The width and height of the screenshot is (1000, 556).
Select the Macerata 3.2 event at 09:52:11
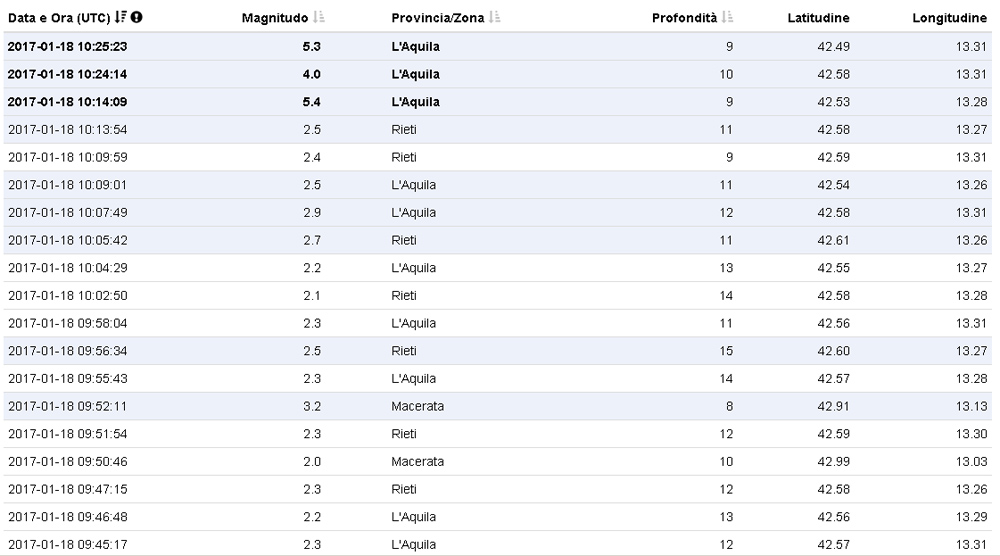tap(497, 406)
